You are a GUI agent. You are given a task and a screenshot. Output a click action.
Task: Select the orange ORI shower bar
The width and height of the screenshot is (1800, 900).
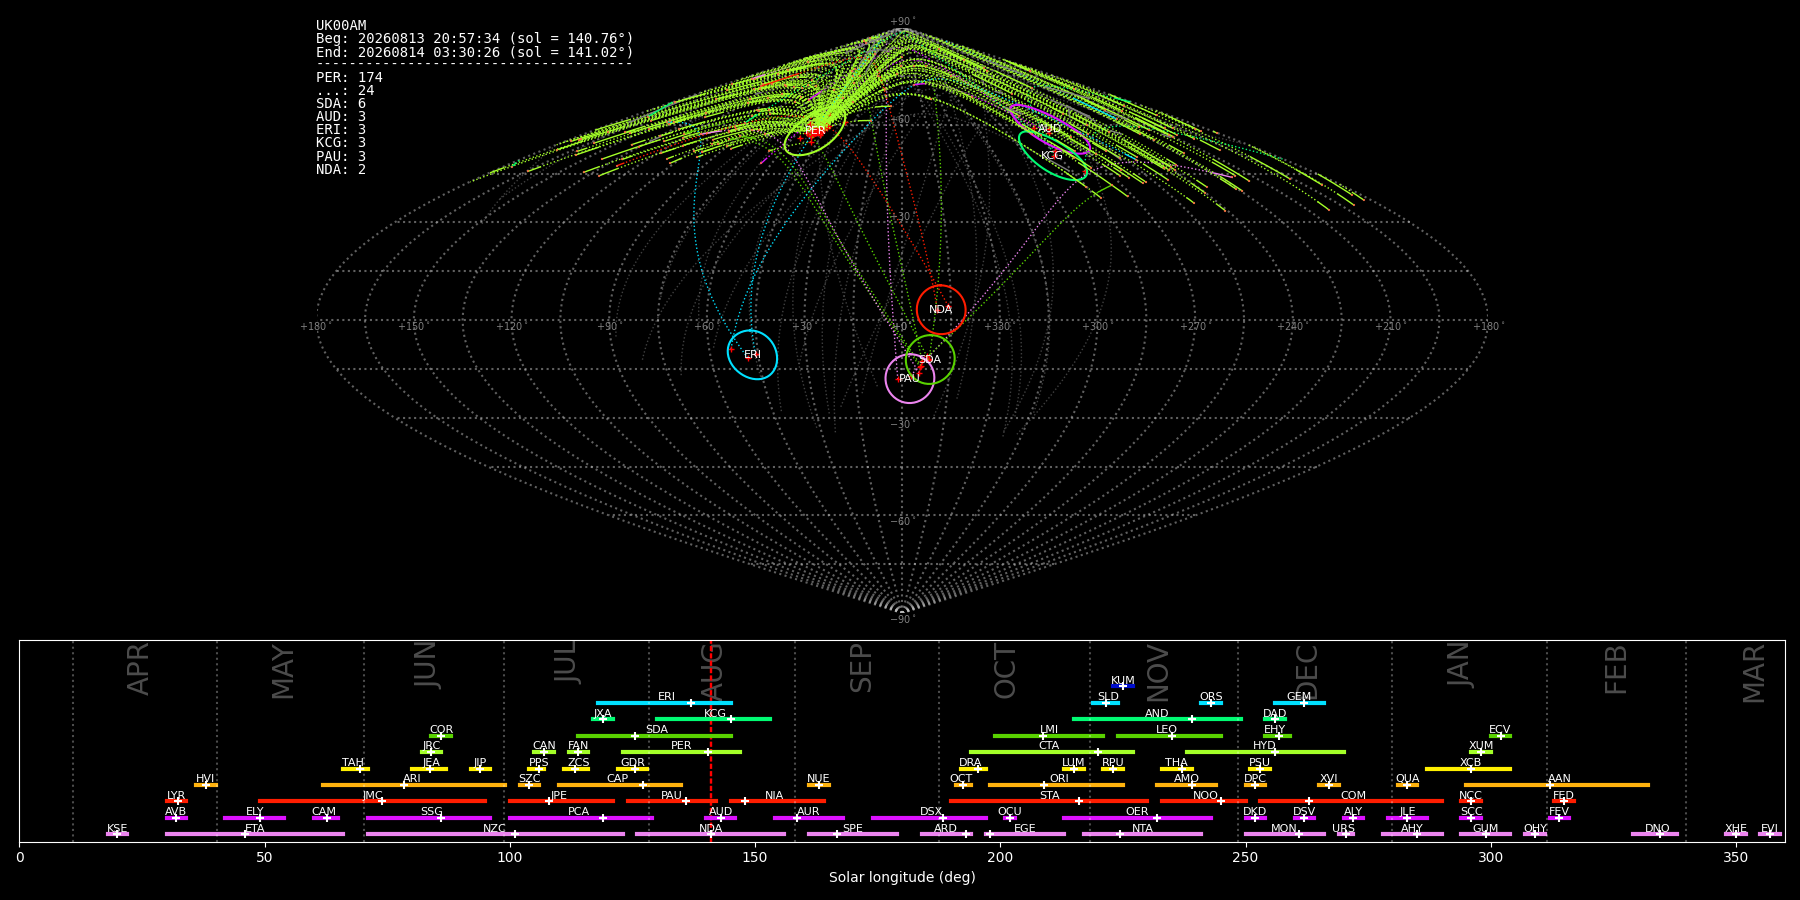[x=1056, y=785]
